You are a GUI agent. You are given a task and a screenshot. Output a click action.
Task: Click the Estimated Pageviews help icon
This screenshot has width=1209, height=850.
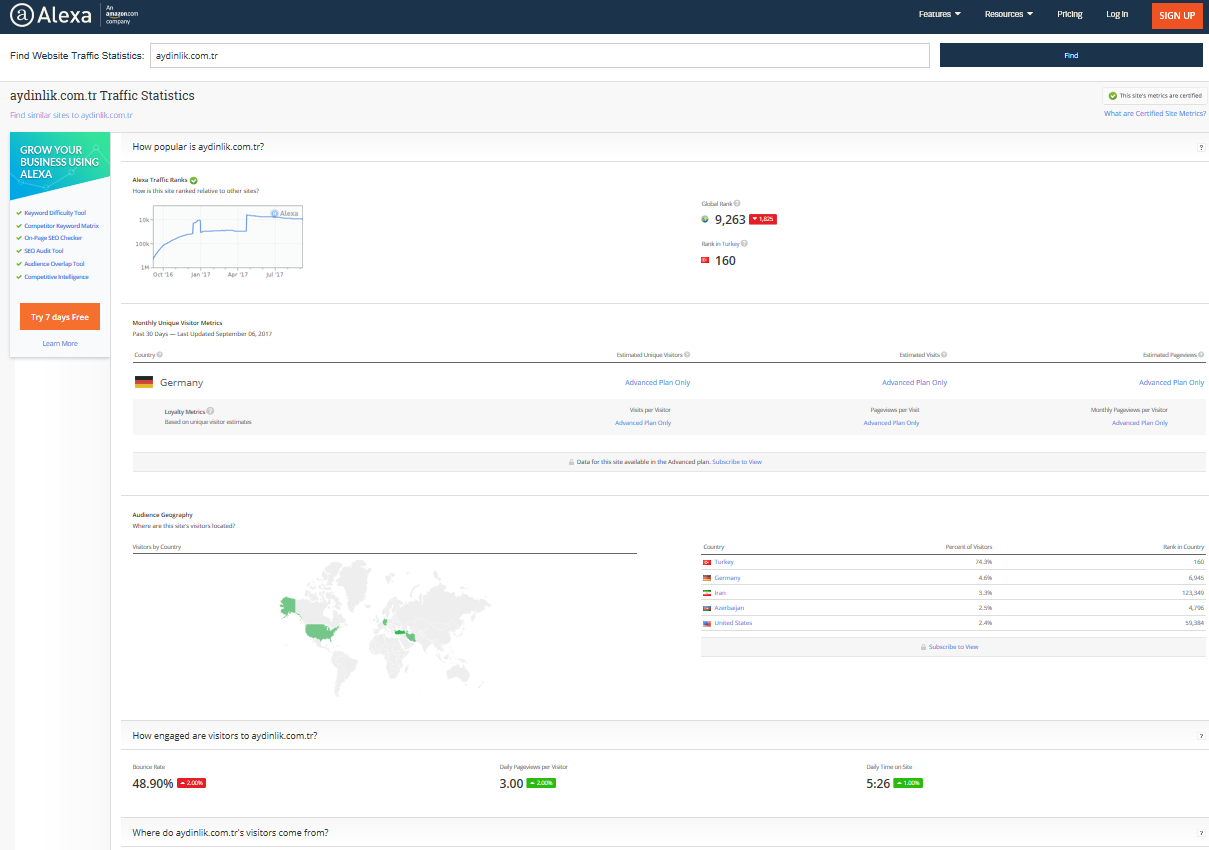[1201, 355]
